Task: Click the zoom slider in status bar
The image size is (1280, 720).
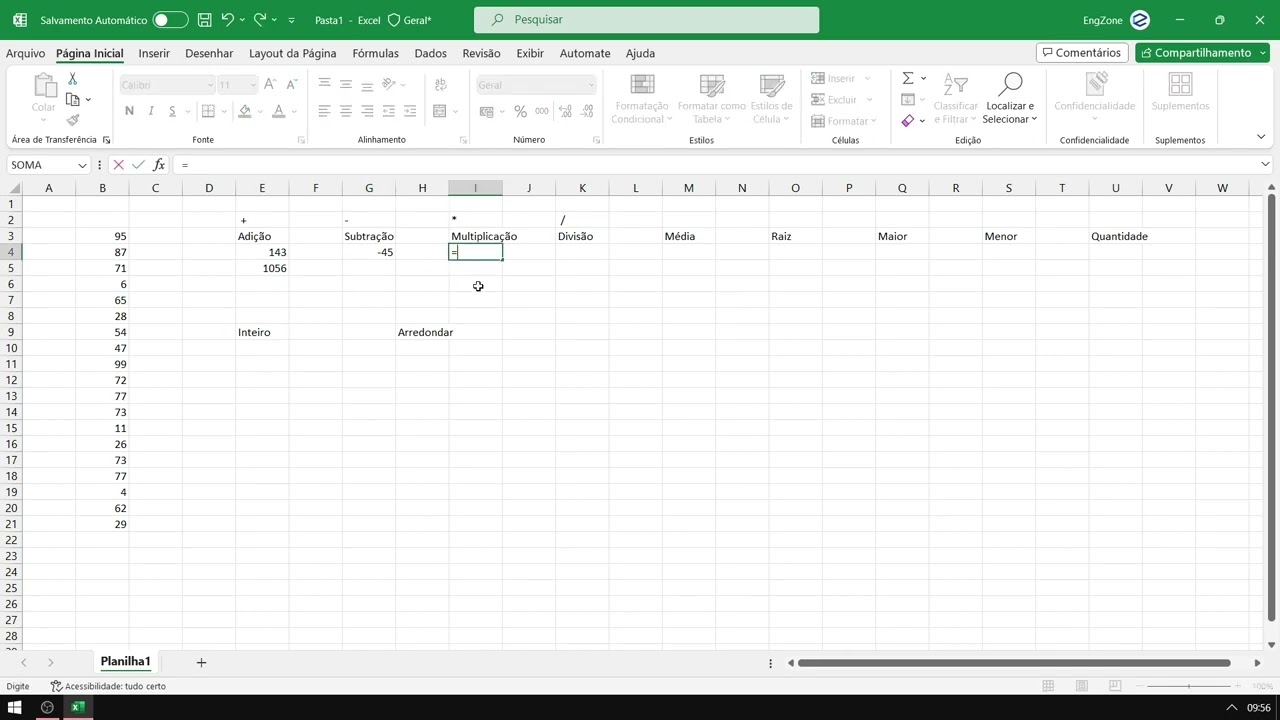Action: (1190, 686)
